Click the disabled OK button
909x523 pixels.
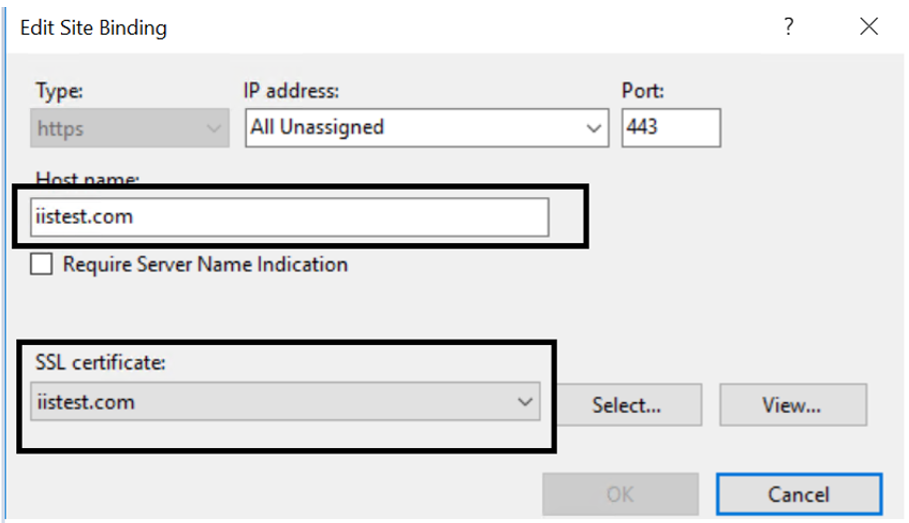[620, 494]
